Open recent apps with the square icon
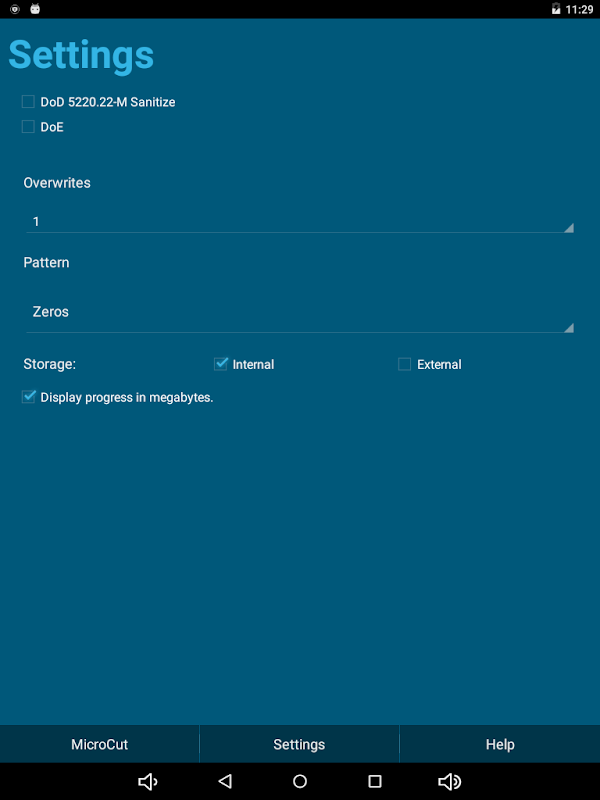Screen dimensions: 600x800 coord(375,781)
